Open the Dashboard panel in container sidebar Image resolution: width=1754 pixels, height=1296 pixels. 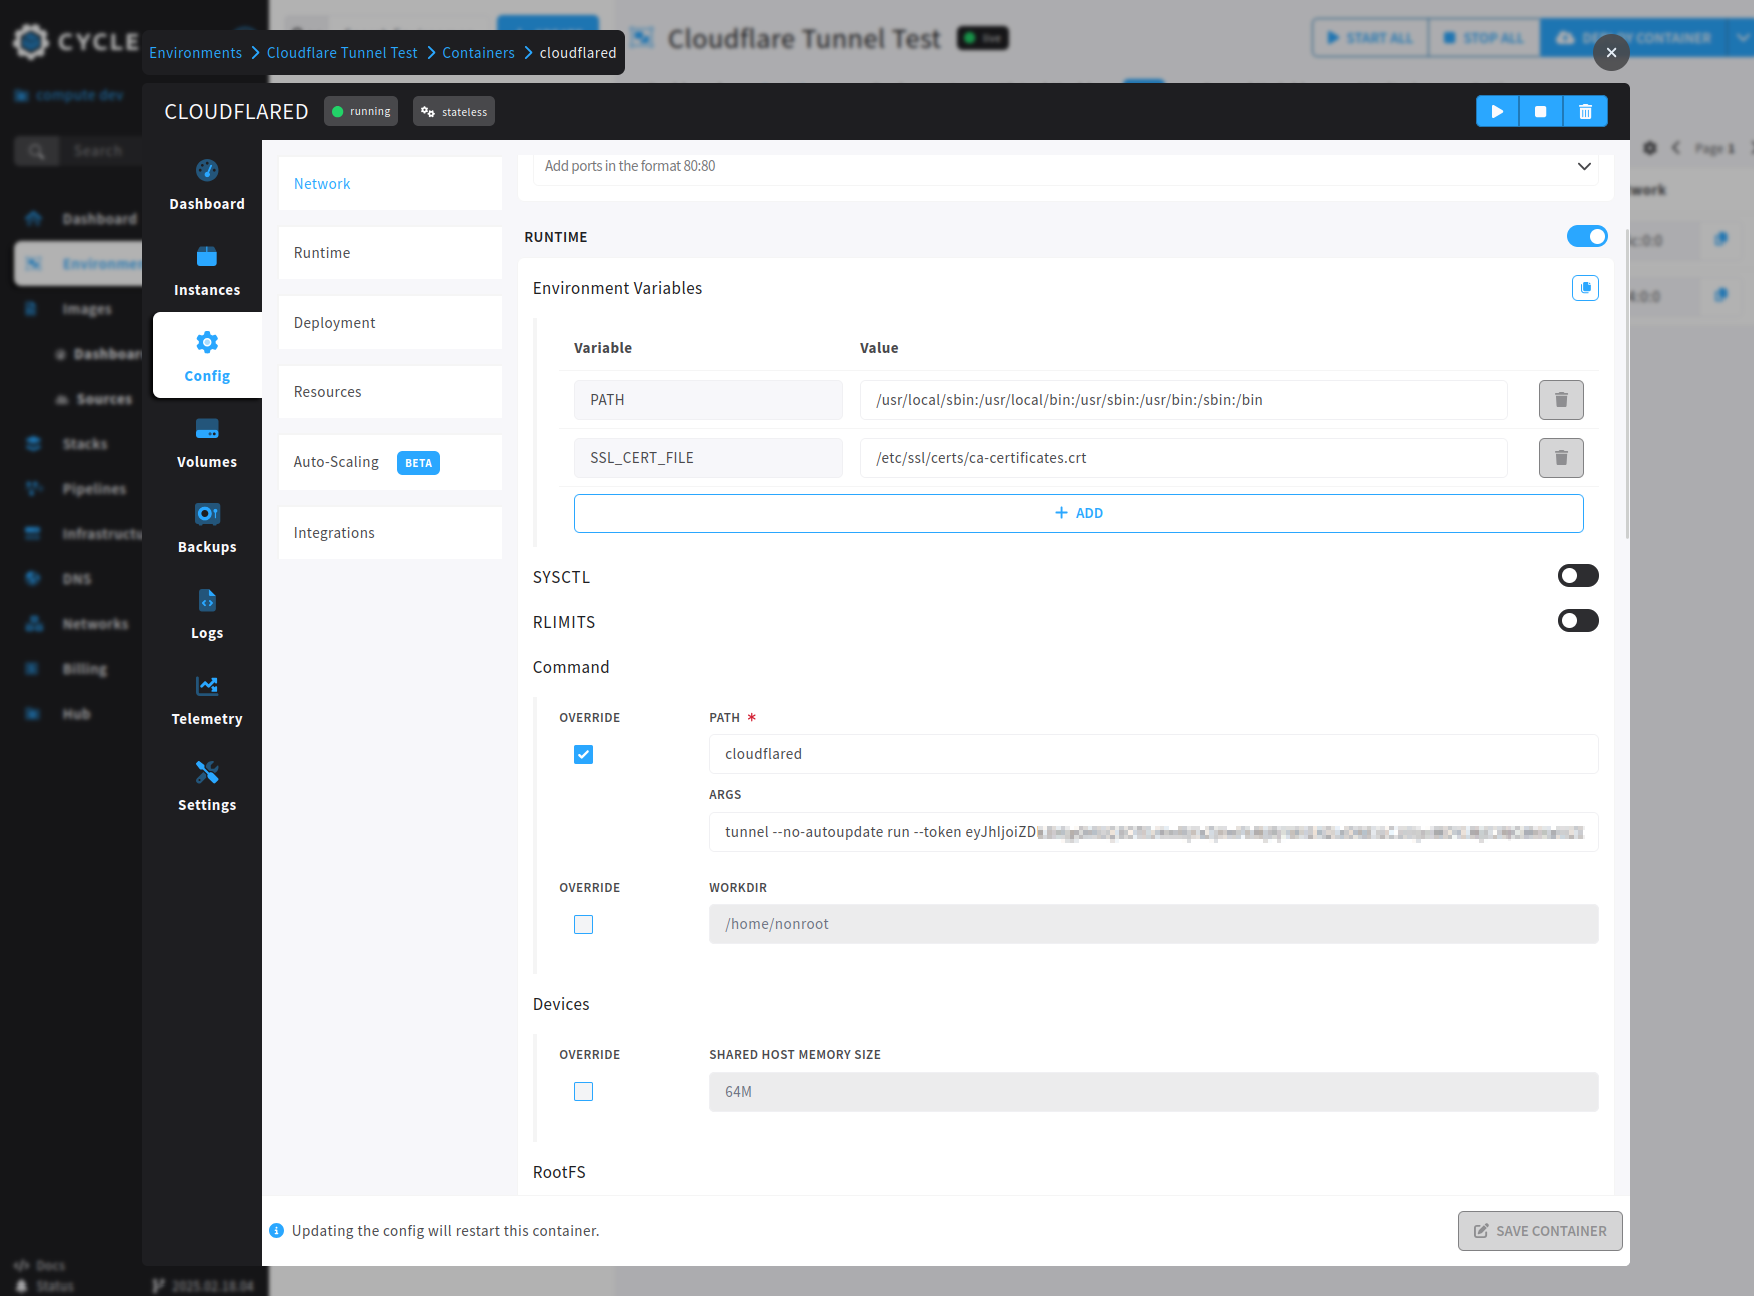[207, 185]
